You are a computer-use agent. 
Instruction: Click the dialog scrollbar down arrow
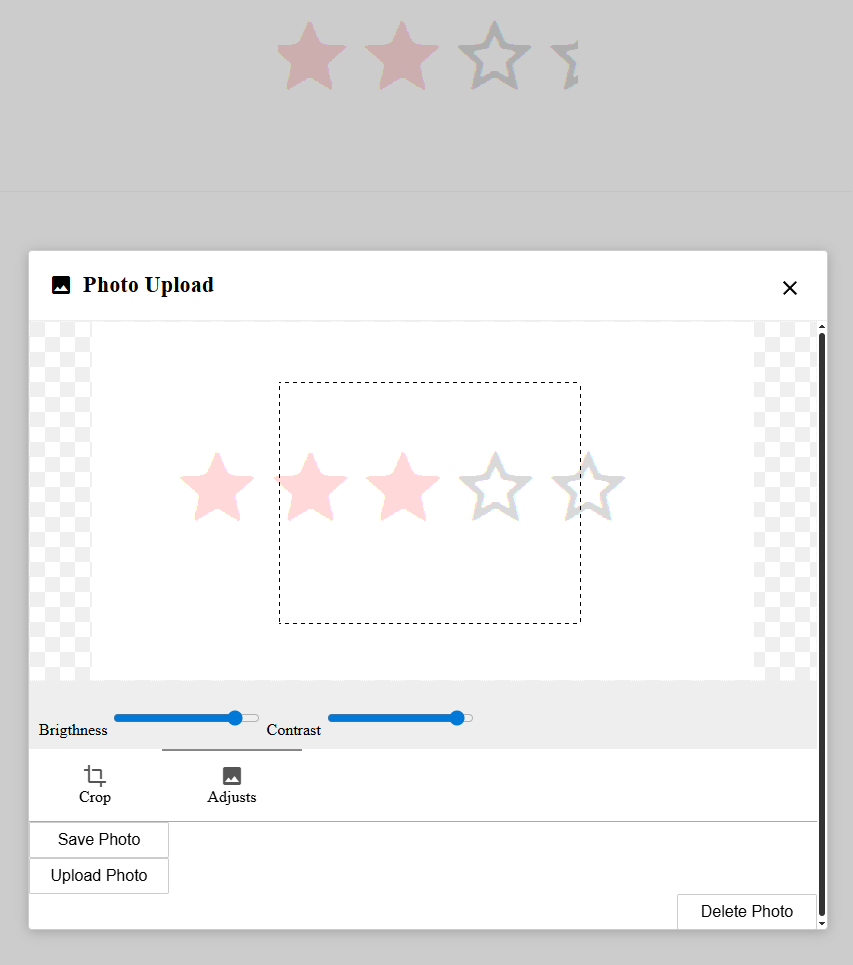pos(822,923)
